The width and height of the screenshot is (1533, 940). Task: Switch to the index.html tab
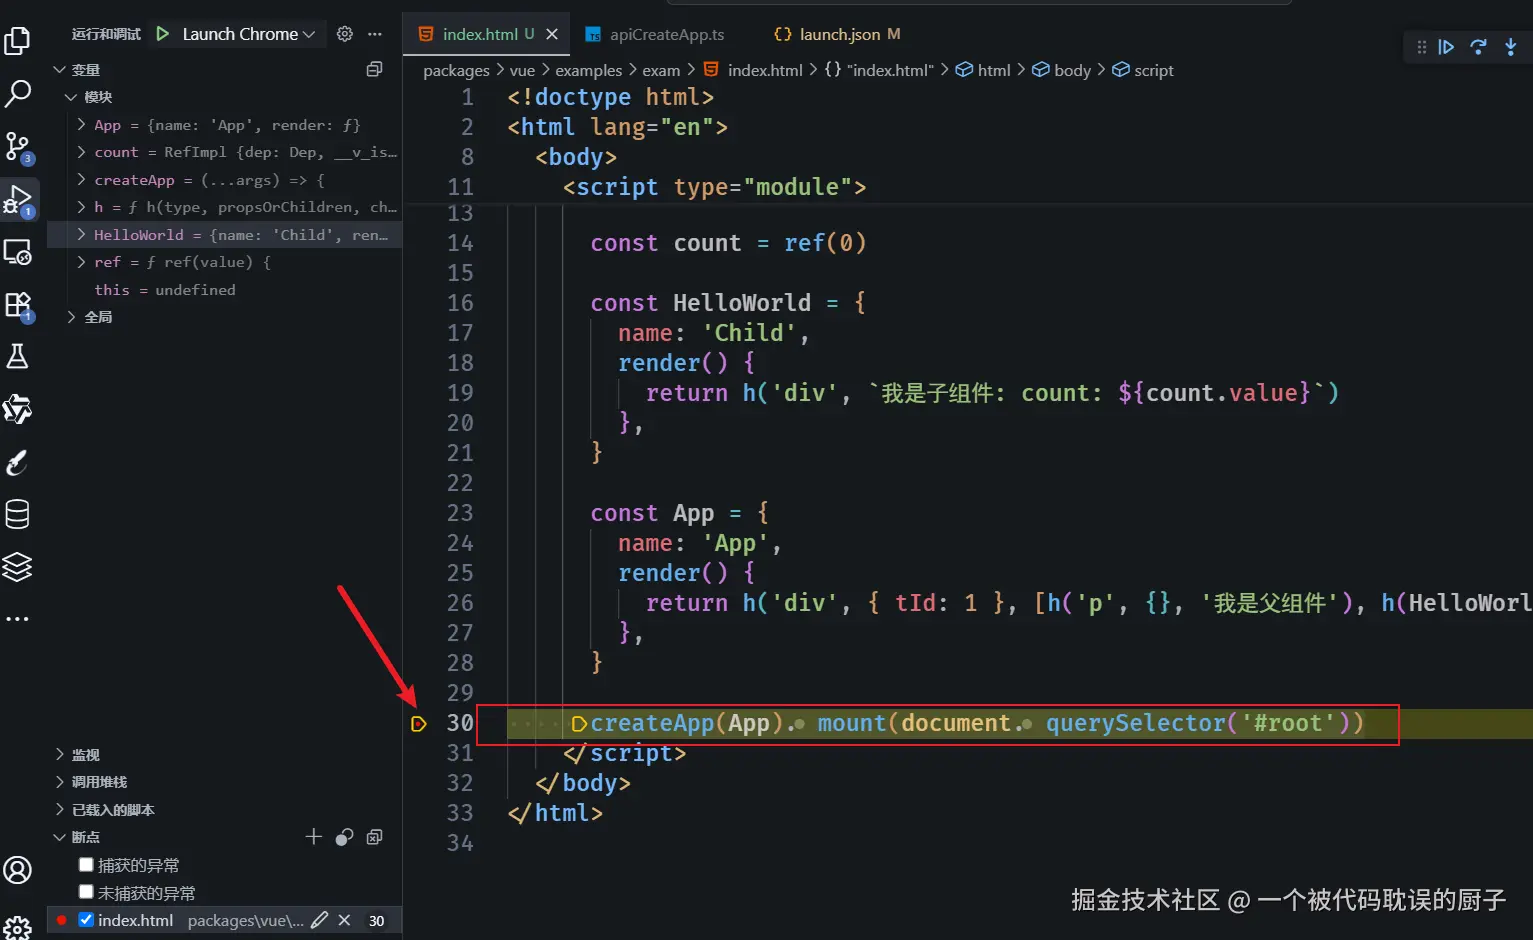point(487,34)
